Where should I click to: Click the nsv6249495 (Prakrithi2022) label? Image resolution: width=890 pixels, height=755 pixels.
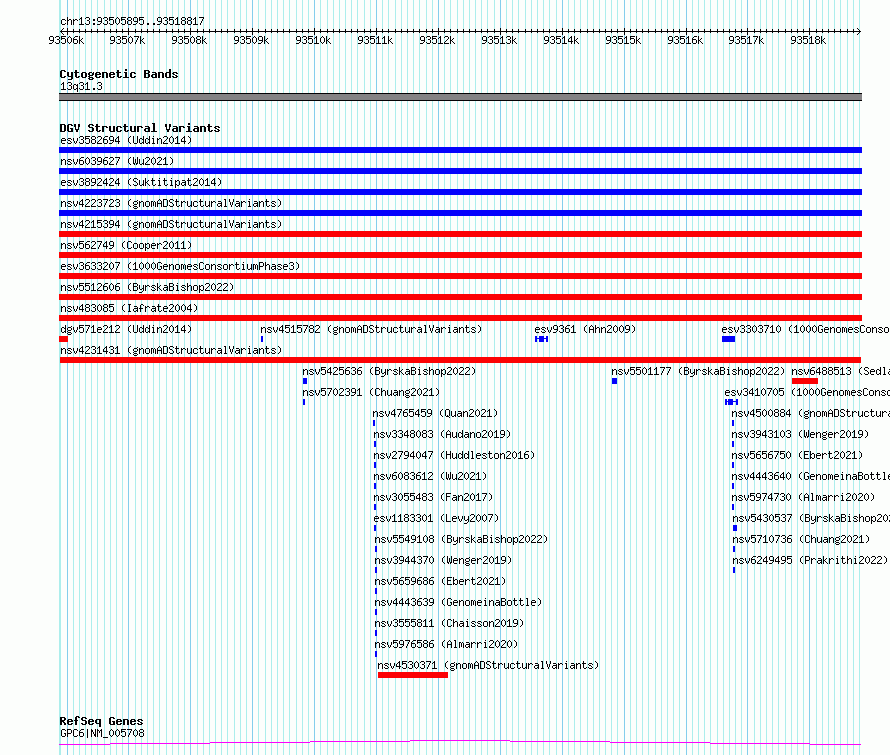[x=810, y=560]
